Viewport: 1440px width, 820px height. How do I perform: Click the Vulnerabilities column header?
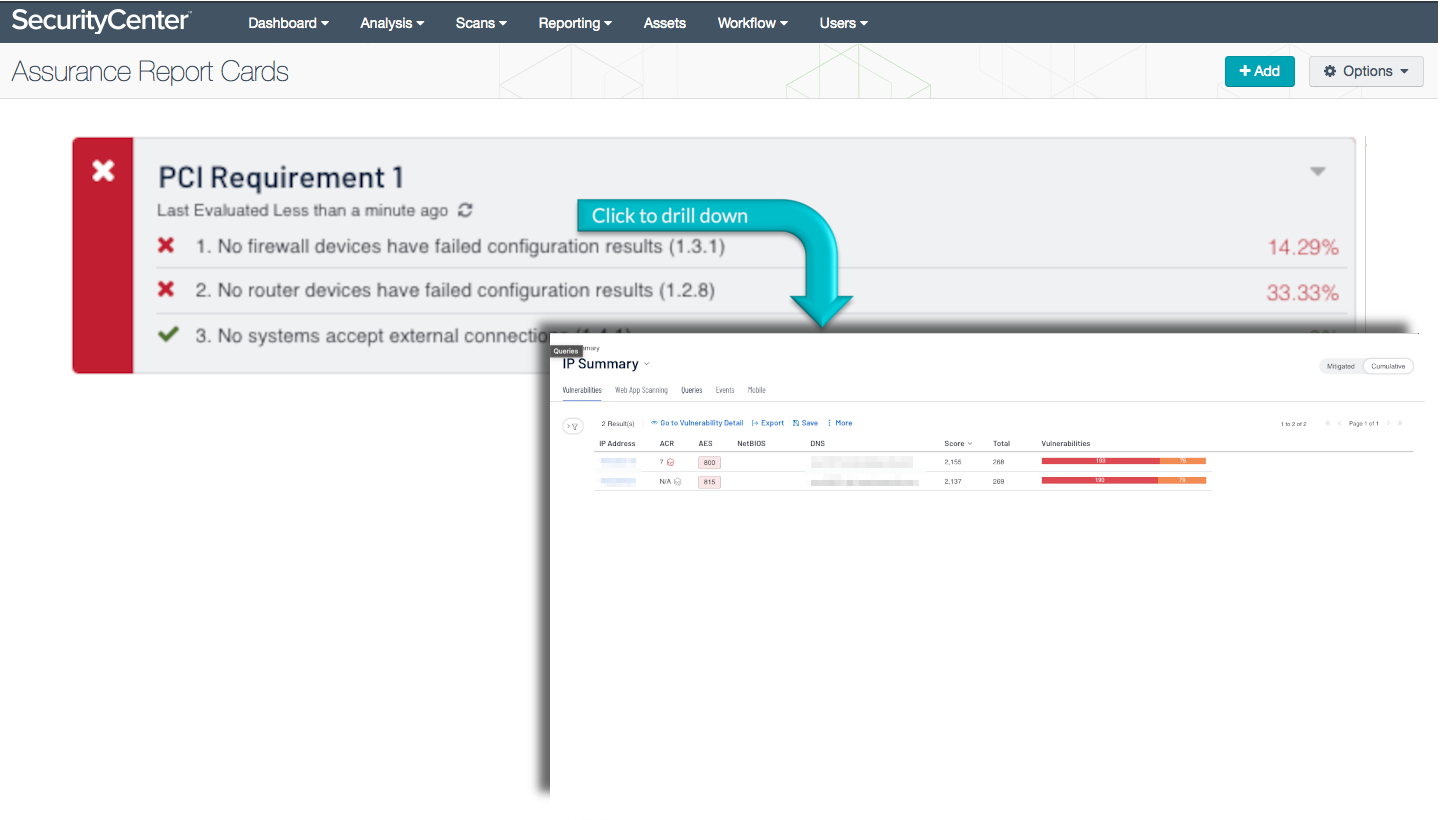point(1066,443)
